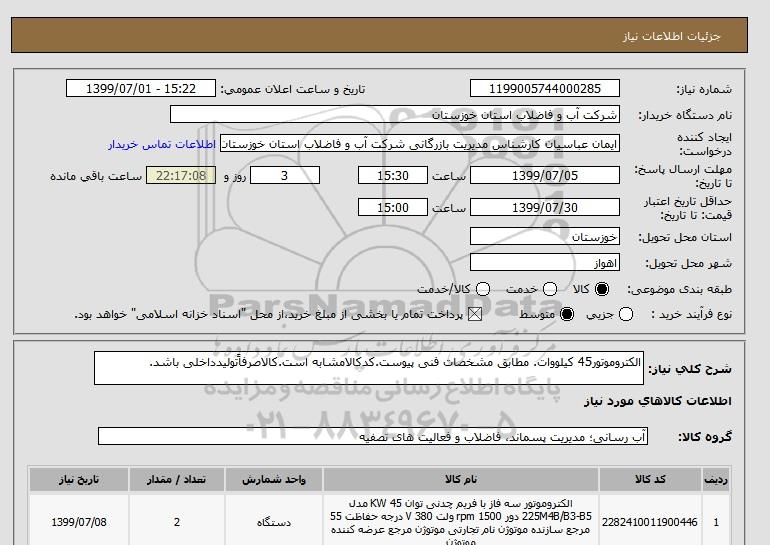Image resolution: width=770 pixels, height=545 pixels.
Task: Click the goods group field آب رسانی
Action: (x=373, y=436)
